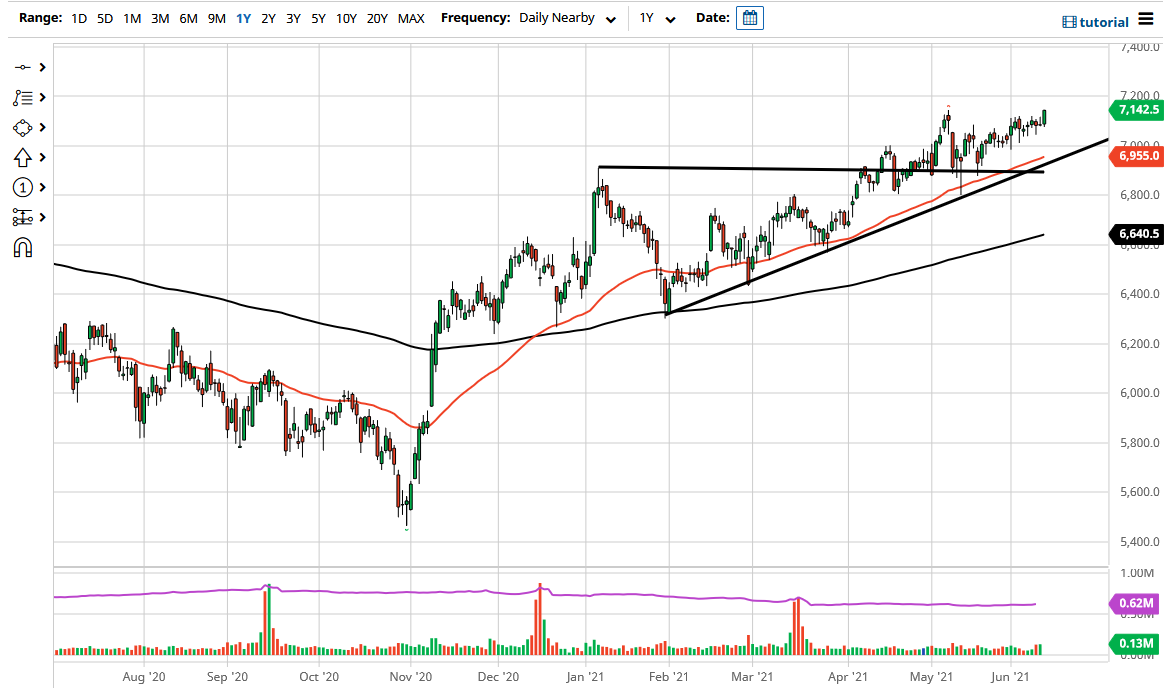Open the 1Y interval dropdown

(x=655, y=17)
